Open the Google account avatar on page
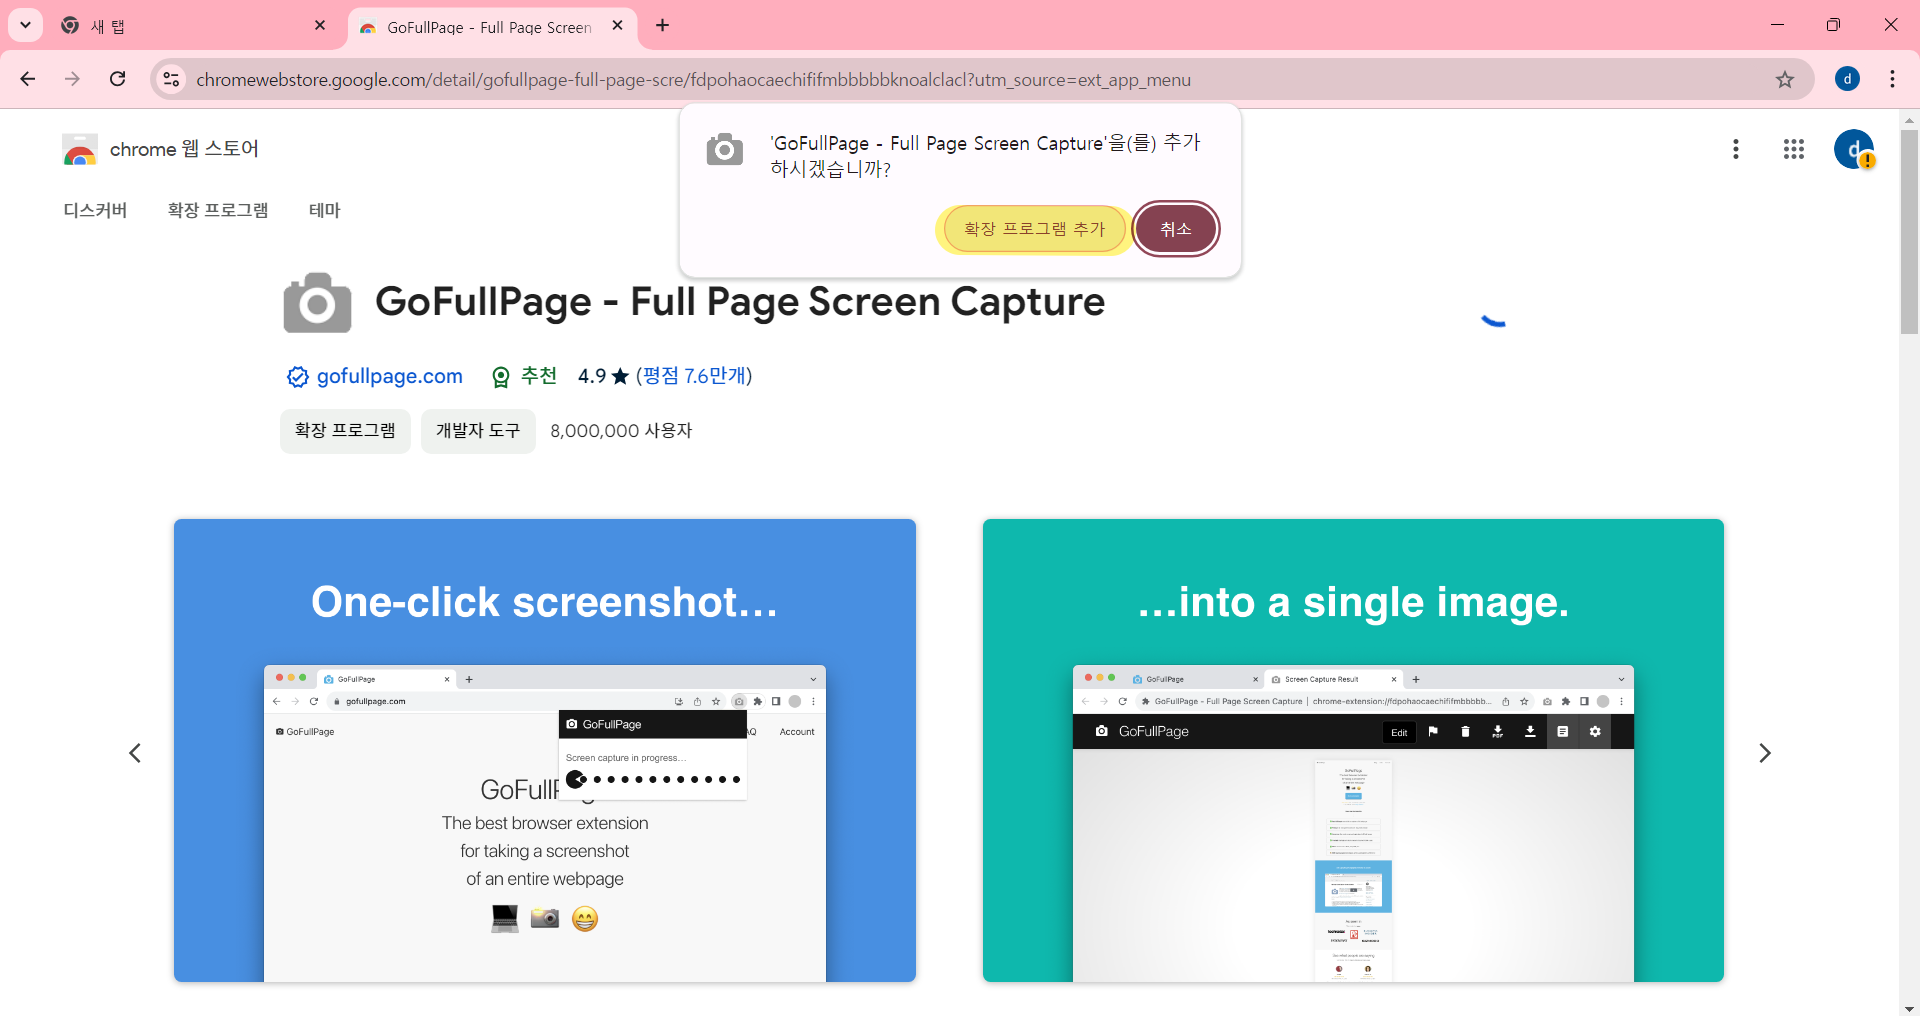1920x1016 pixels. pyautogui.click(x=1854, y=149)
